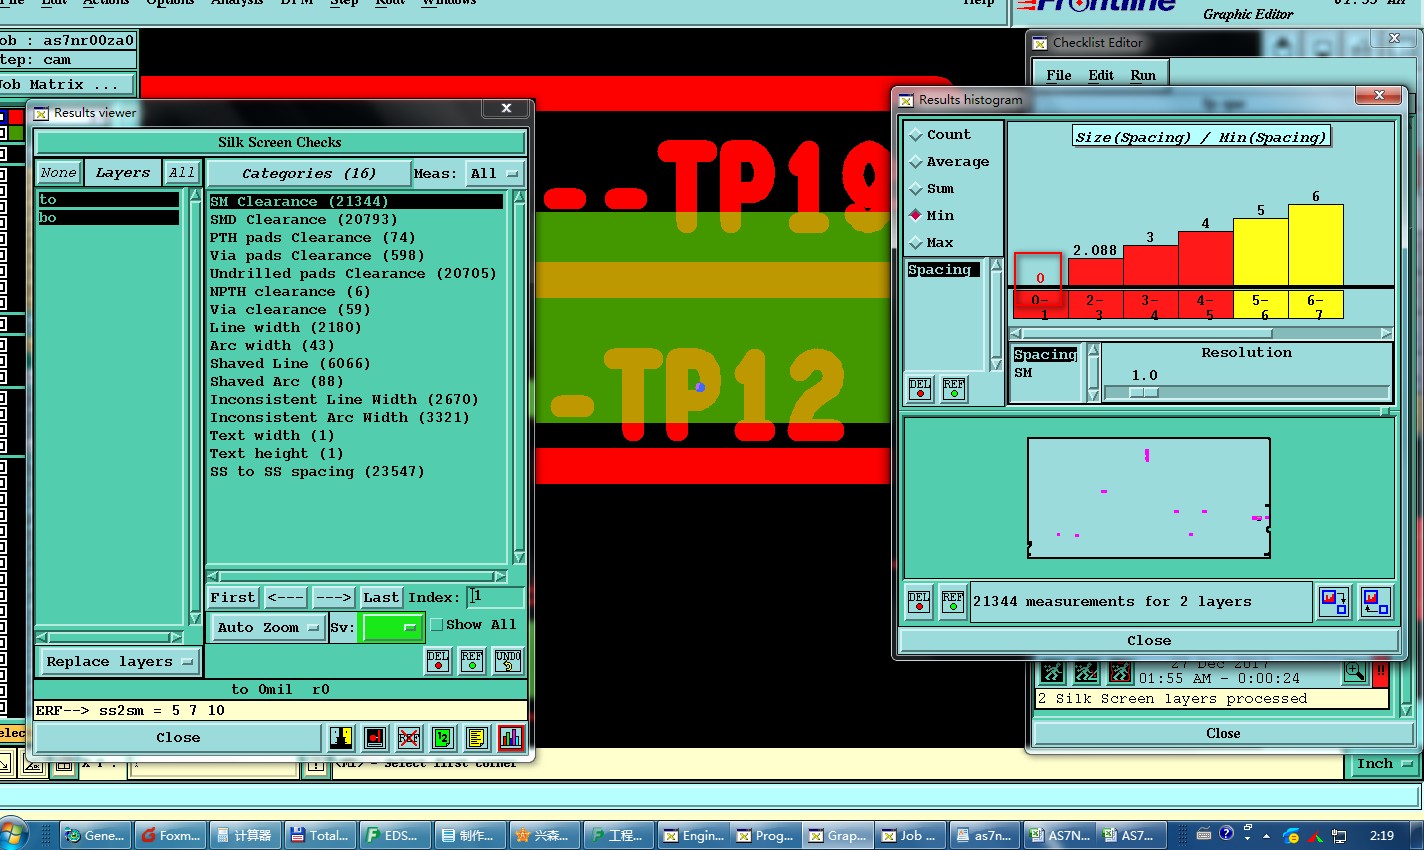This screenshot has height=850, width=1424.
Task: Click the split black-yellow icon in Results viewer
Action: pyautogui.click(x=341, y=738)
